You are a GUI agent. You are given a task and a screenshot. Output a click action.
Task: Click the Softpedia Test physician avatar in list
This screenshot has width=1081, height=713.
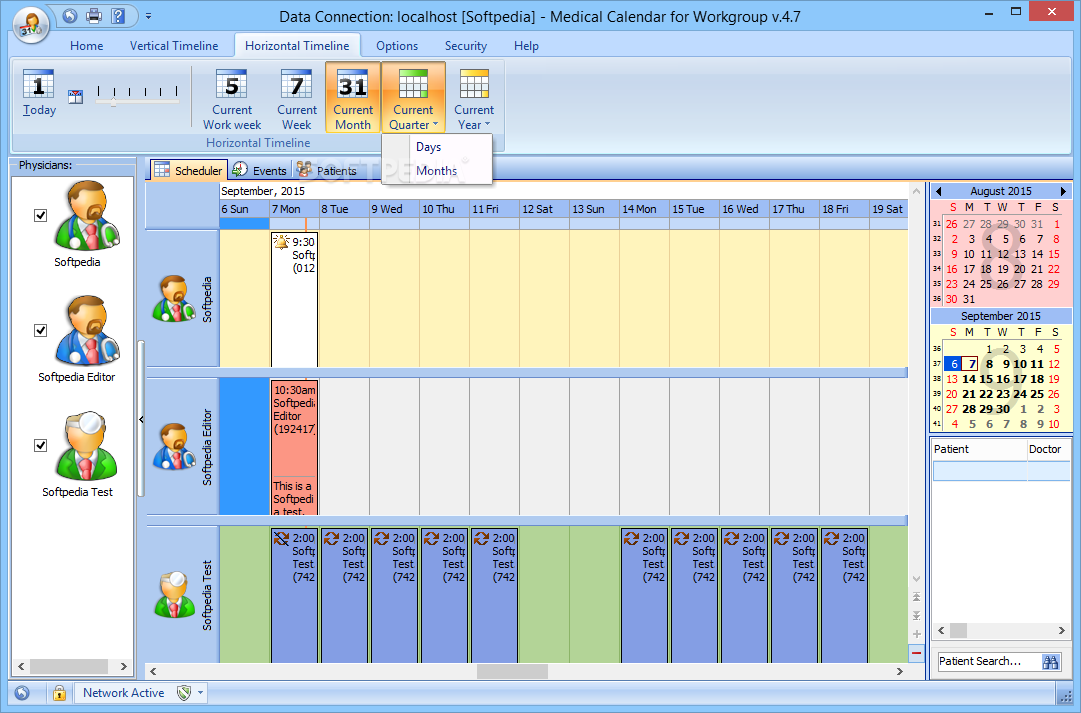[86, 445]
